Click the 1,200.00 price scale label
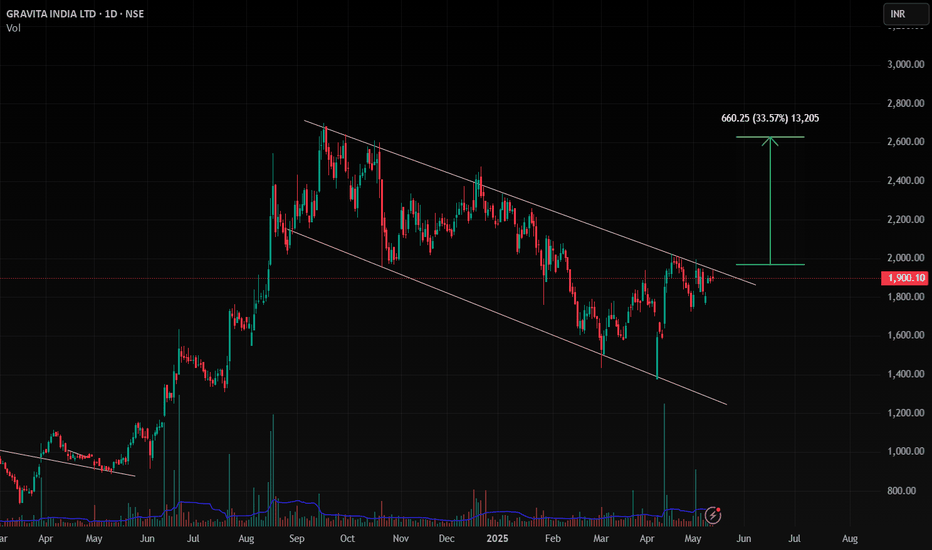 [905, 413]
